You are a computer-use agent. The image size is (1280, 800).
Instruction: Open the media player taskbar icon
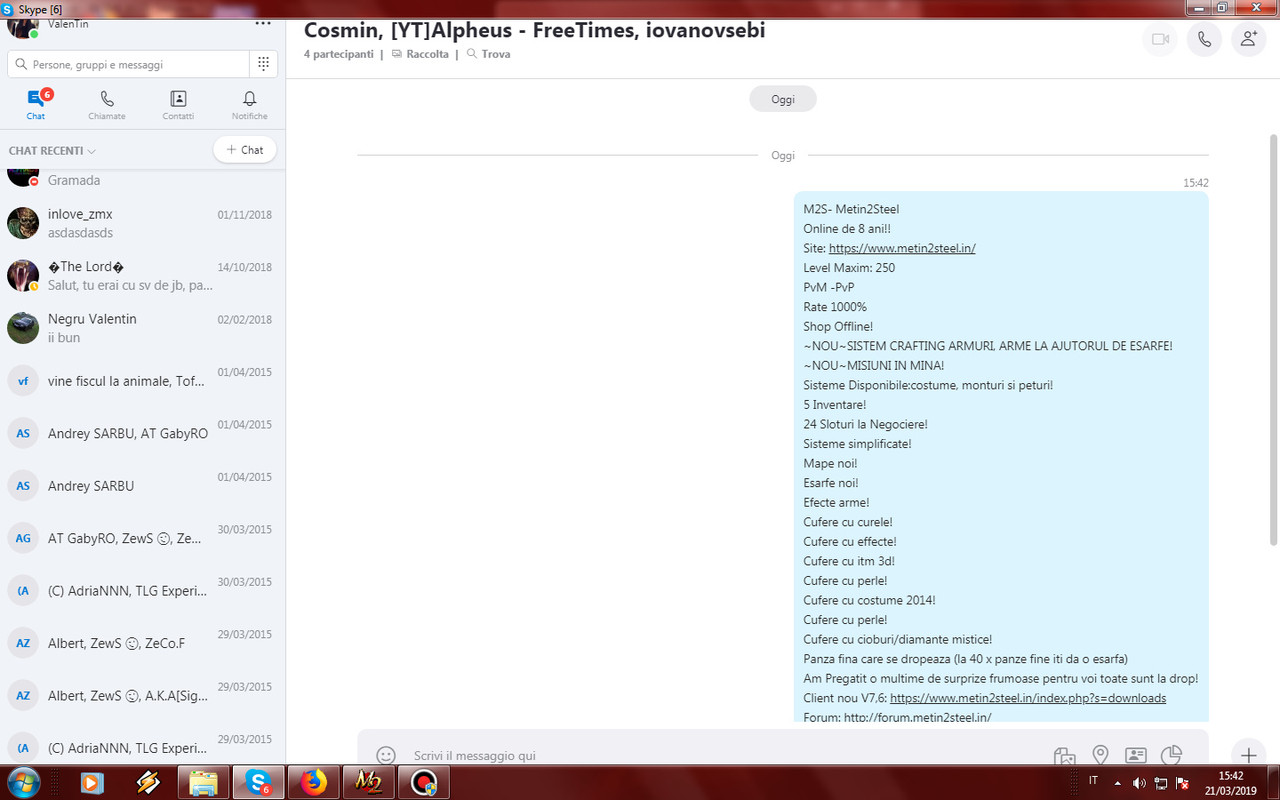92,782
